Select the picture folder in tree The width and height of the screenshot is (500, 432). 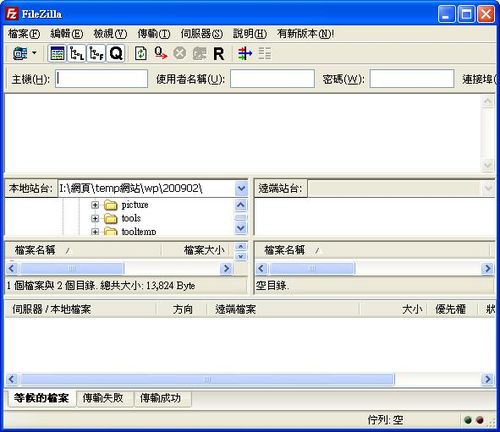tap(135, 205)
